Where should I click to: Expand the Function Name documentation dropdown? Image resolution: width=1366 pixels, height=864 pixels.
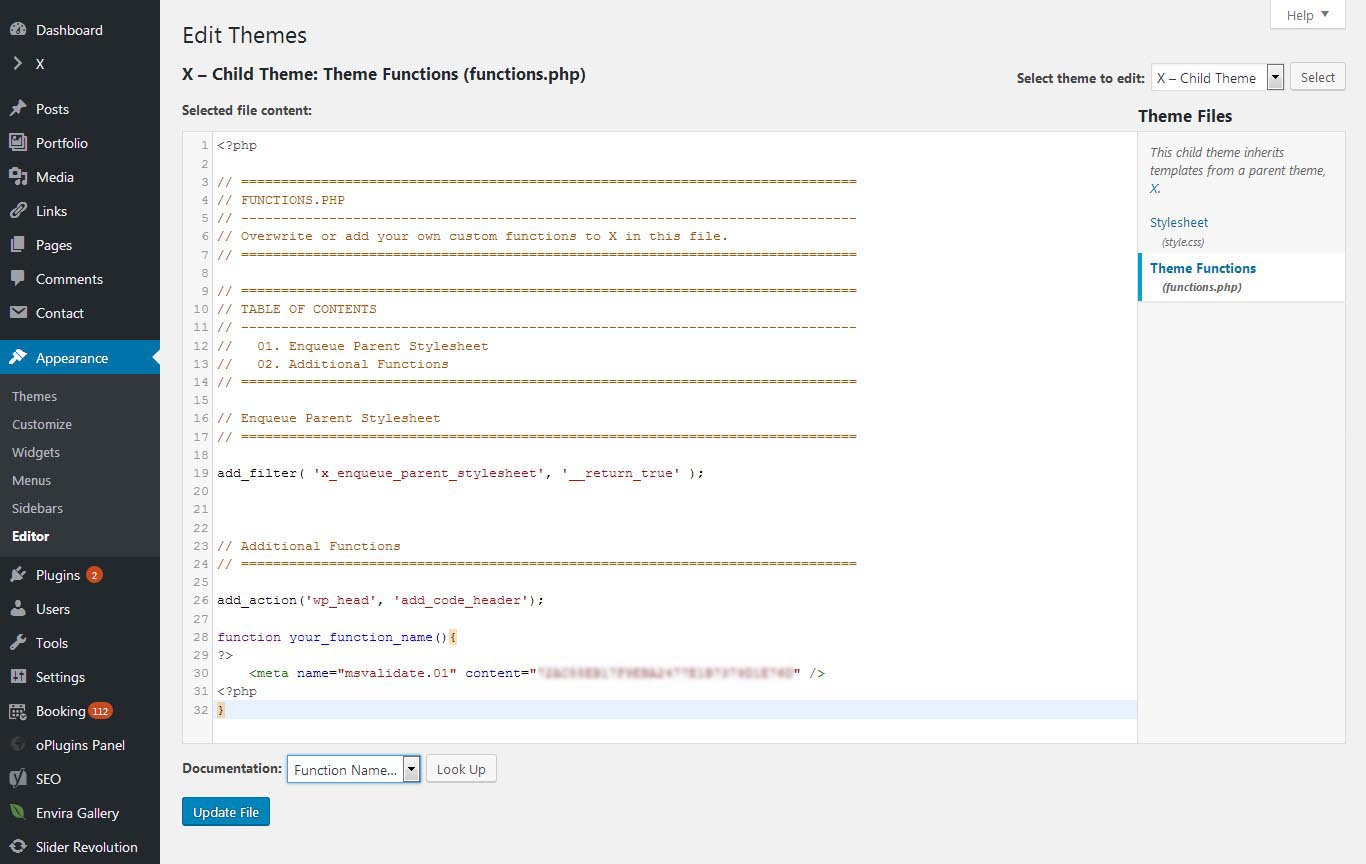353,769
